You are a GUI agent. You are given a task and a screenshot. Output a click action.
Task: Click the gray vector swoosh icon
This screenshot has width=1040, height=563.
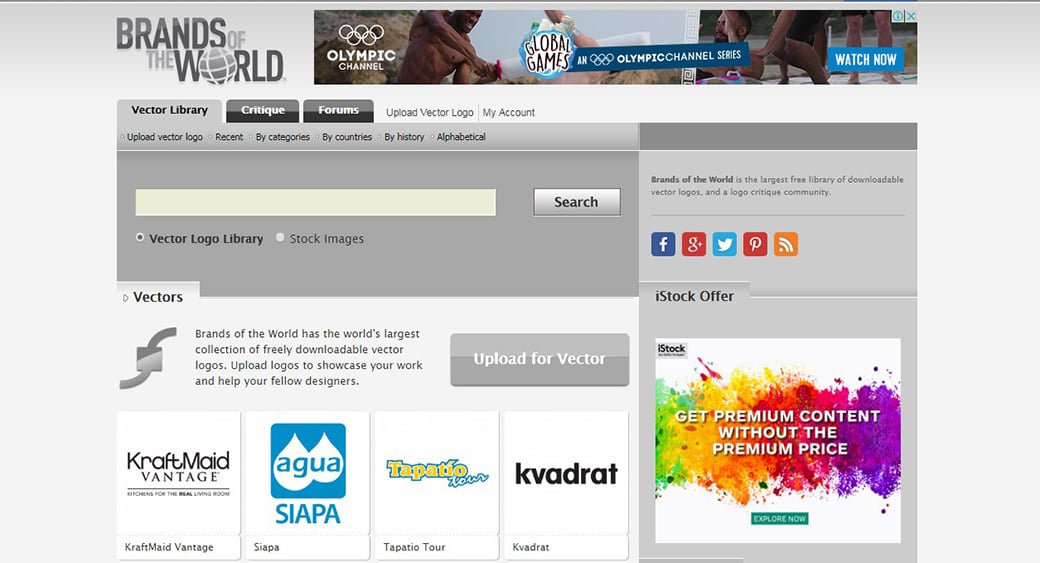(x=148, y=357)
